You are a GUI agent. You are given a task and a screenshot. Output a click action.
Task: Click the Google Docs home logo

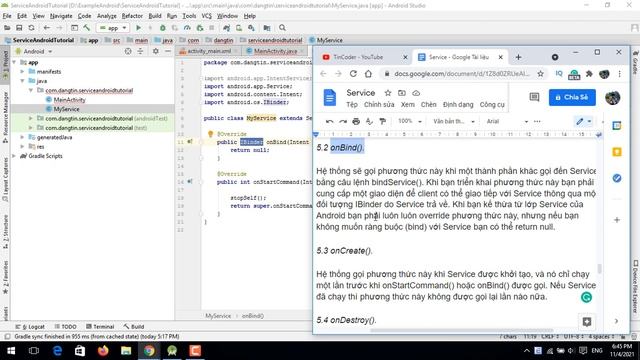(x=329, y=98)
